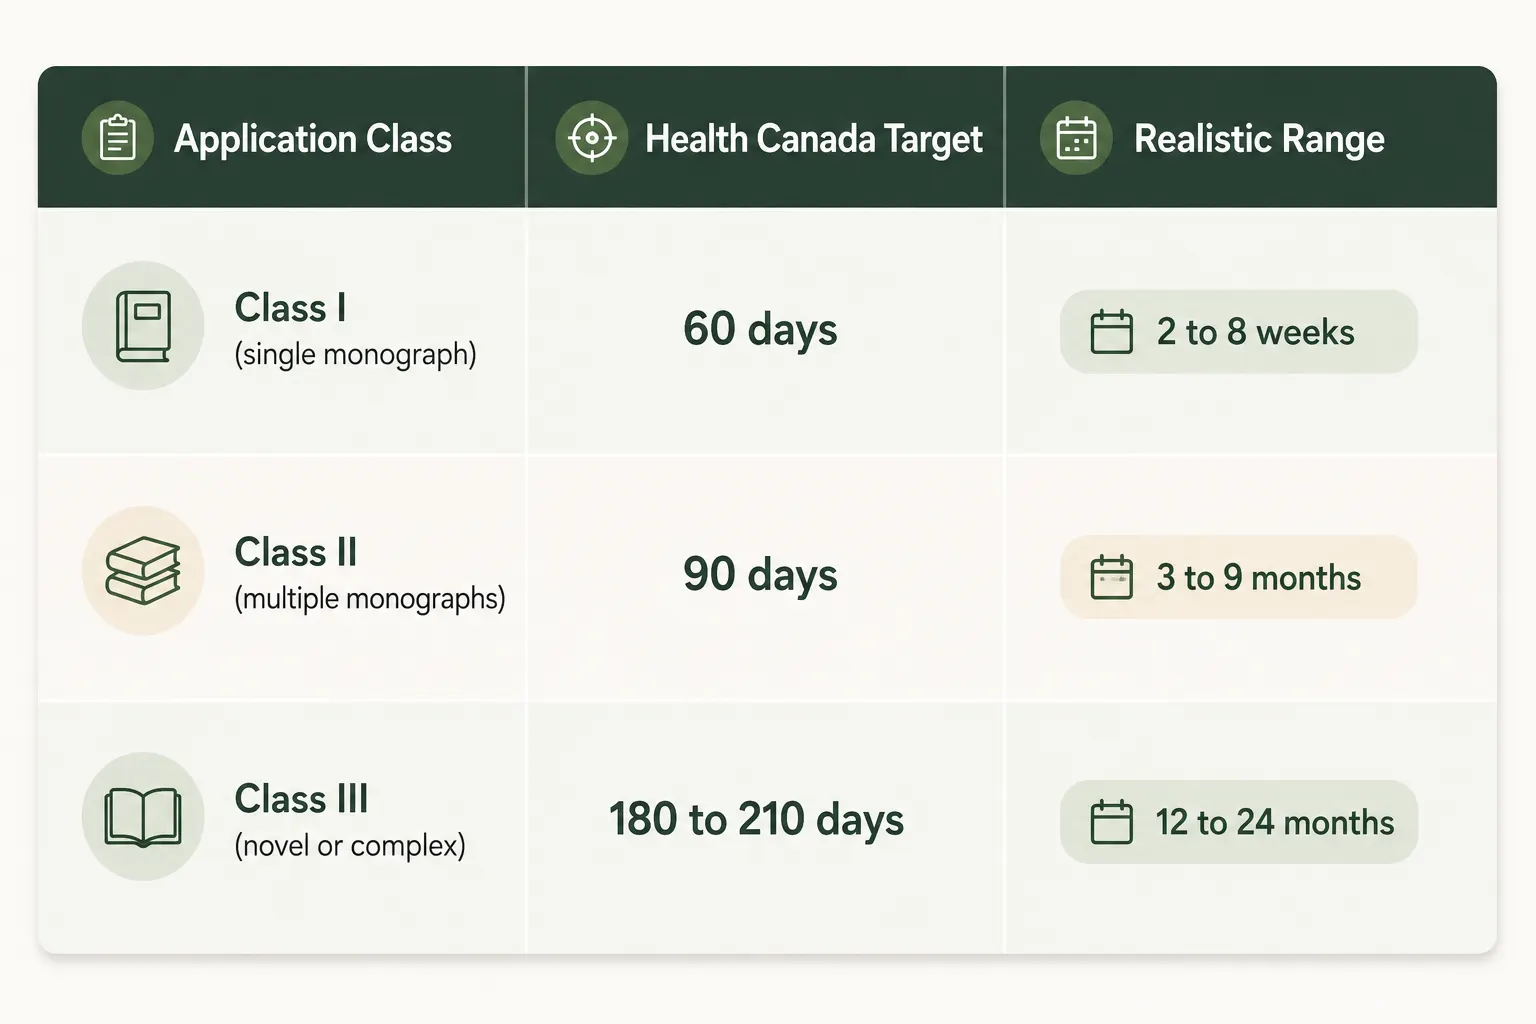Image resolution: width=1536 pixels, height=1024 pixels.
Task: Click calendar icon in 3 to 9 months badge
Action: click(x=1111, y=577)
